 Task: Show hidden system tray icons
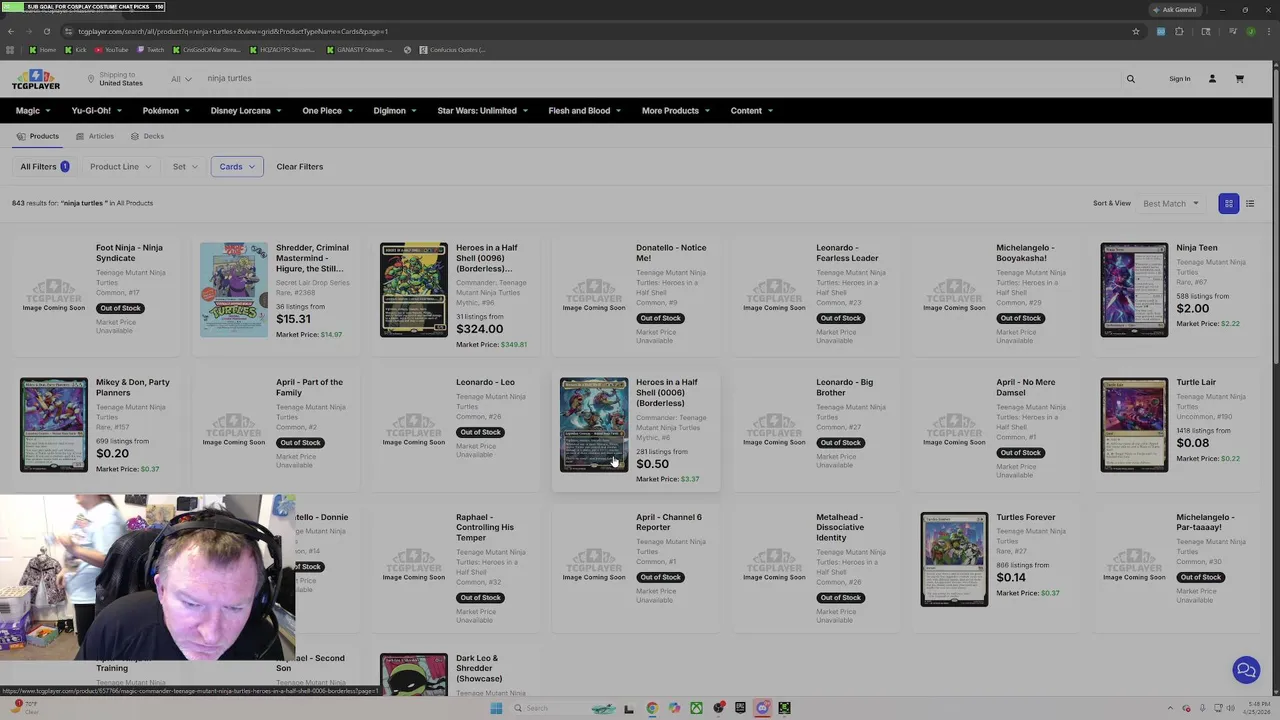[x=1171, y=708]
